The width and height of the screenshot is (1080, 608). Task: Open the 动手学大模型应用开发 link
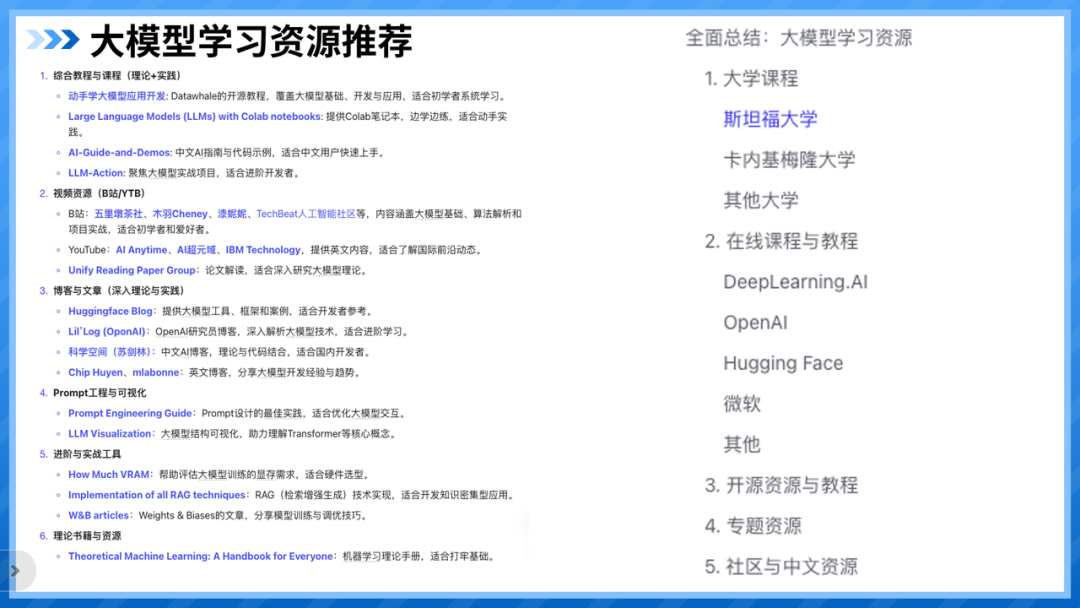point(116,96)
